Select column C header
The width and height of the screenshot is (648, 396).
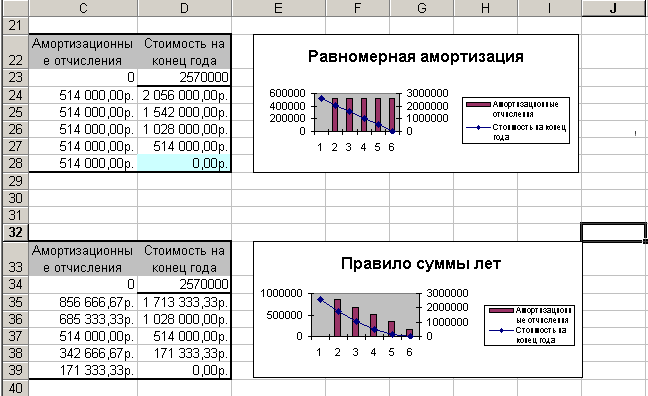click(83, 8)
